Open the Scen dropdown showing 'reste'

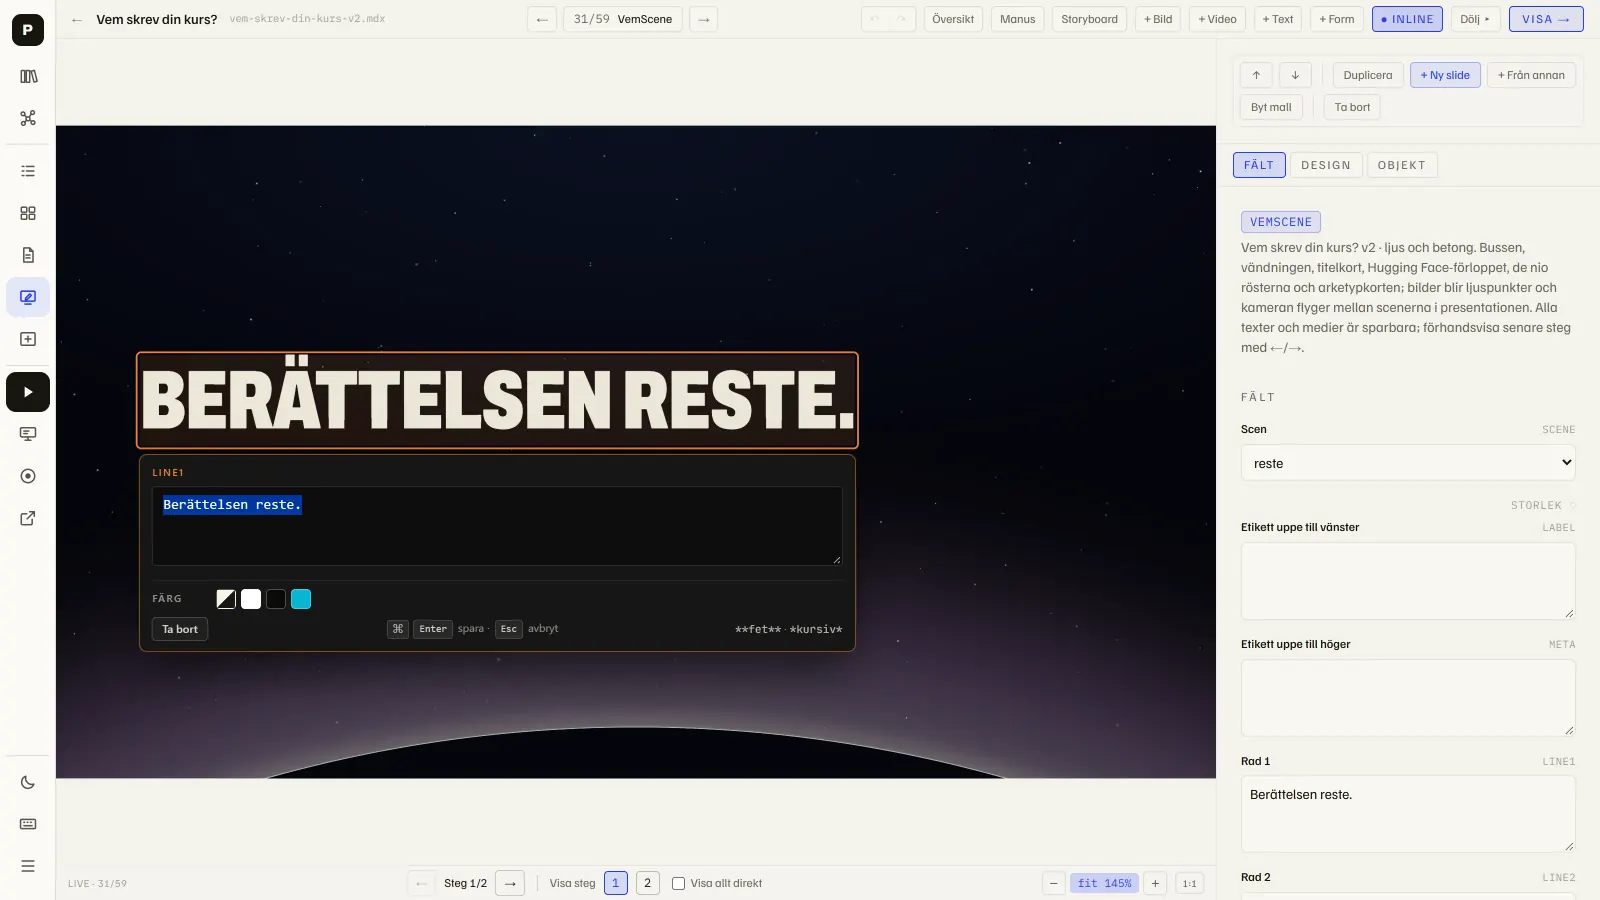point(1408,463)
